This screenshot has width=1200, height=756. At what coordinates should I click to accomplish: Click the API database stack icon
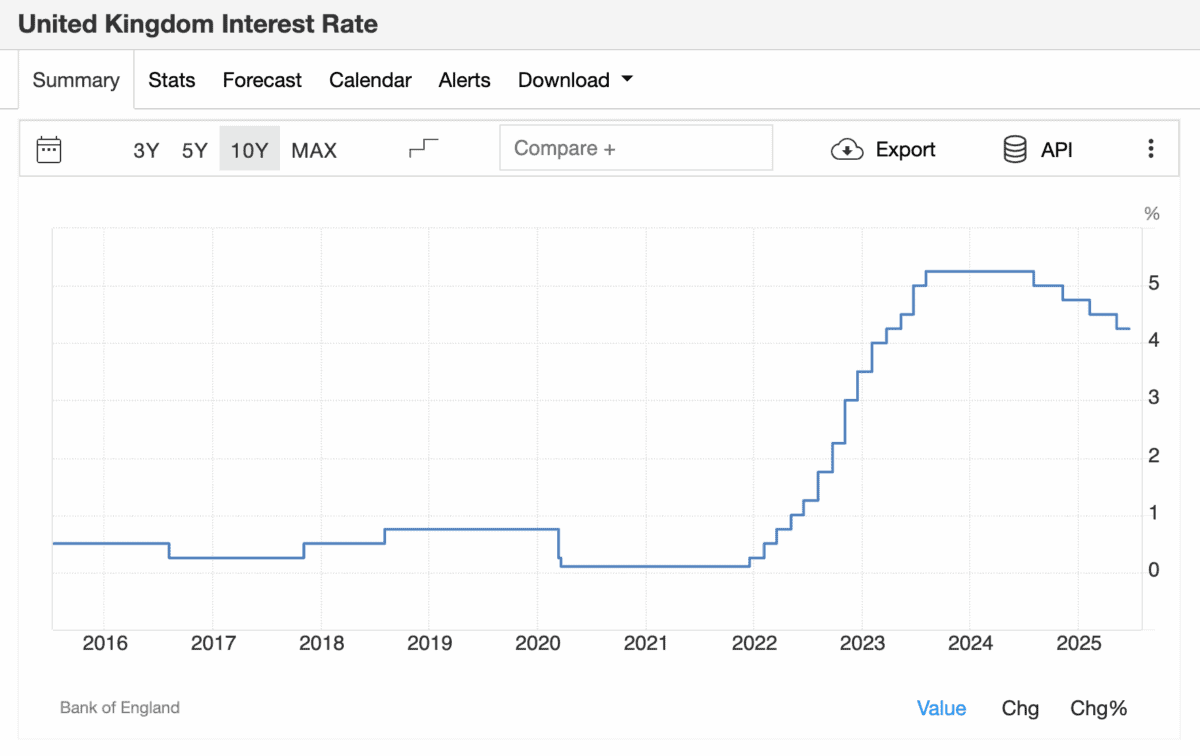tap(1014, 150)
